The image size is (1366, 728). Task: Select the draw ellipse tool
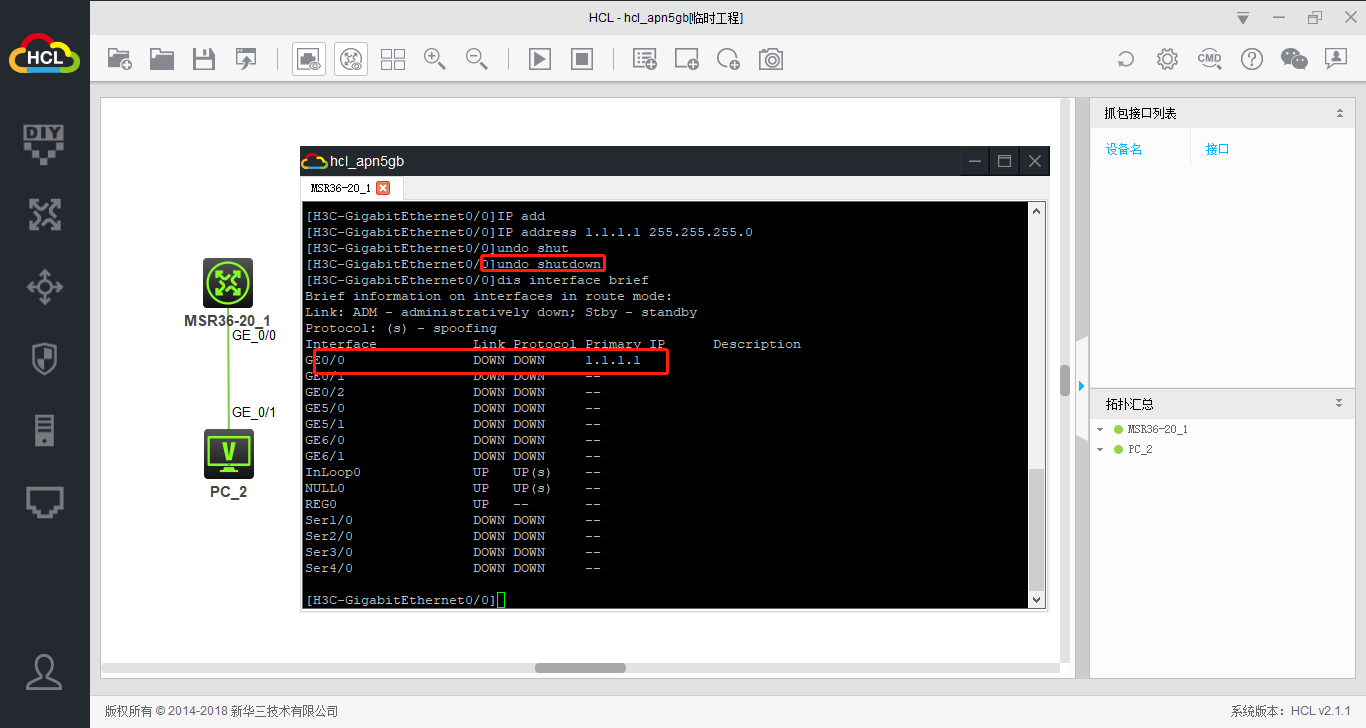(729, 59)
